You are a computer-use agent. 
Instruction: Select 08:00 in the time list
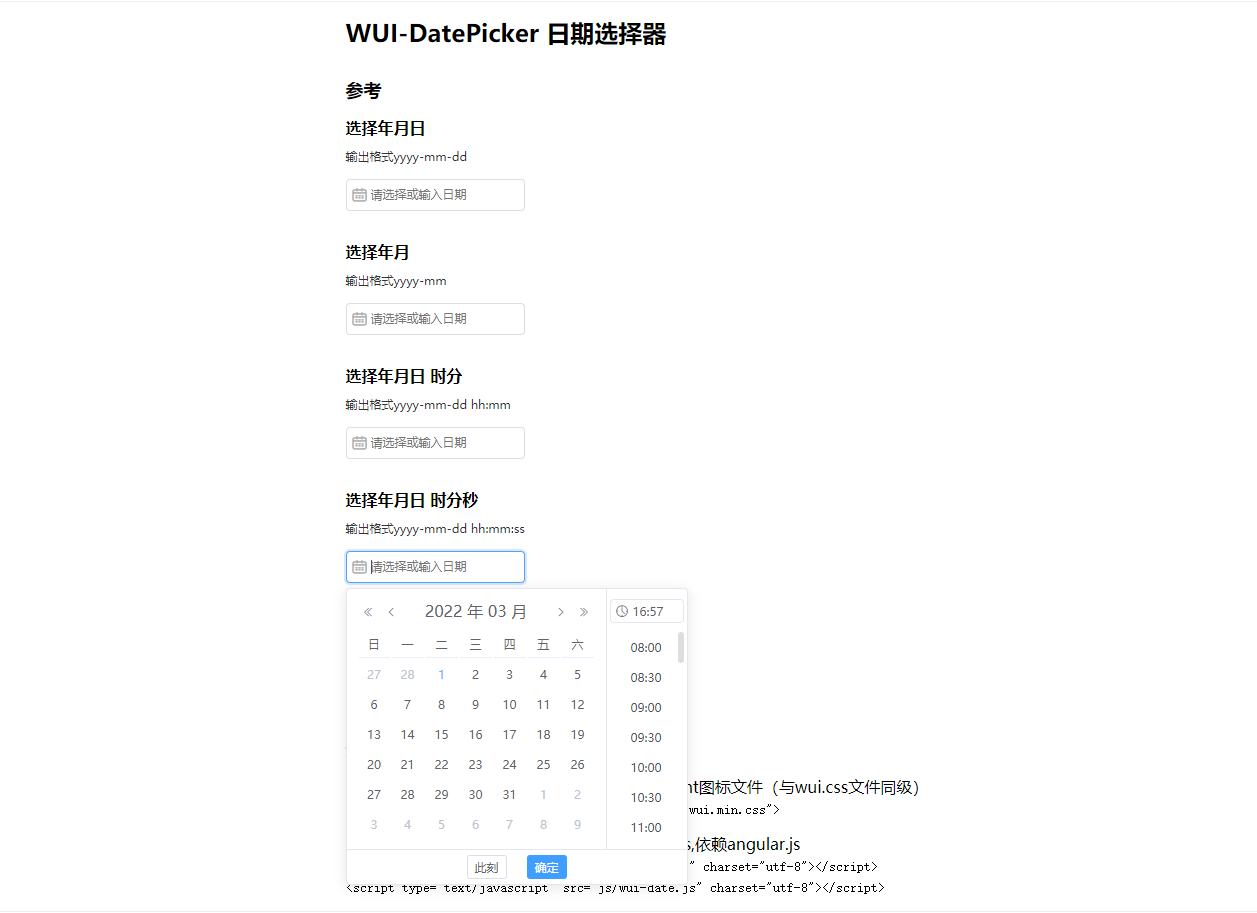(646, 648)
